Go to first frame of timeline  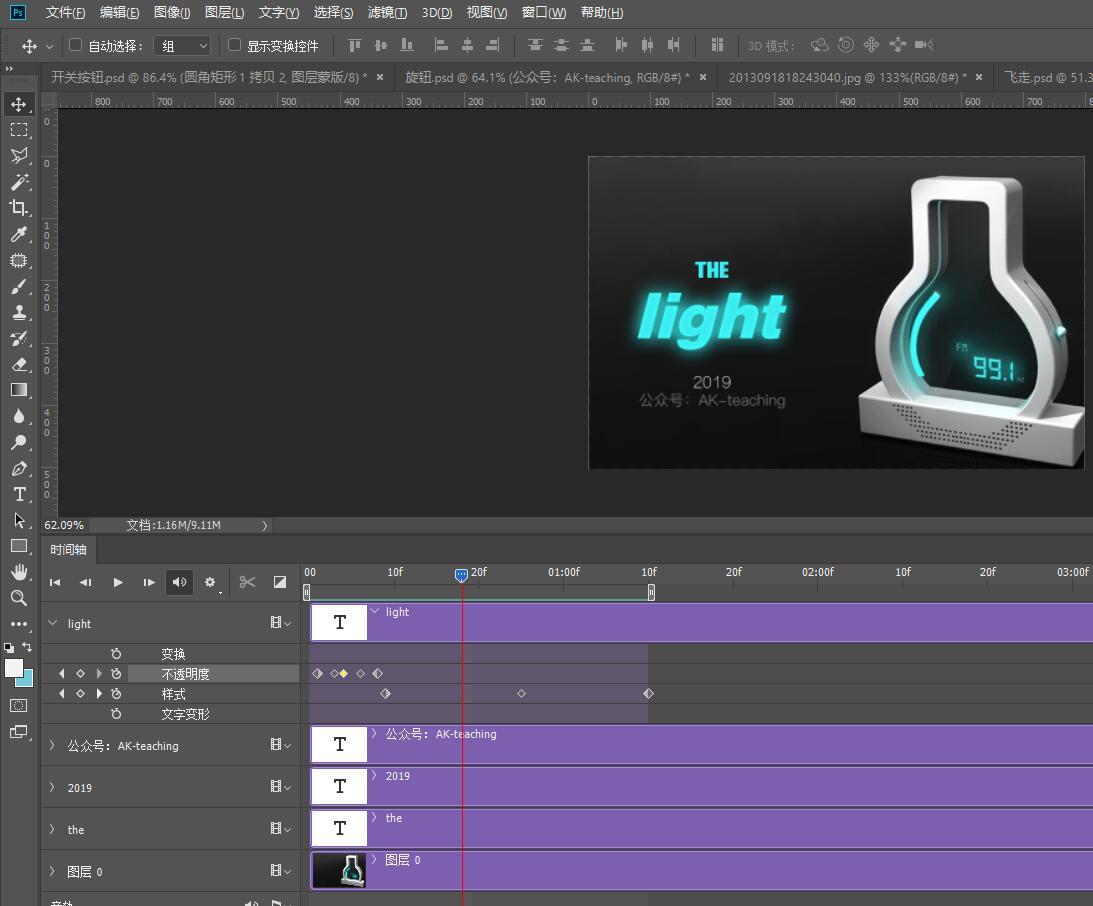[x=55, y=582]
